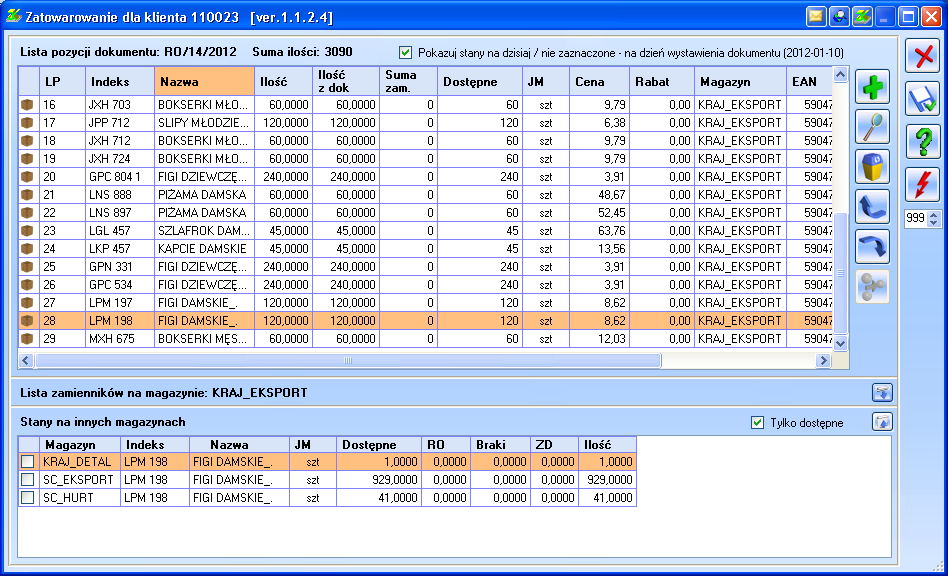Click the red X cancel icon
The width and height of the screenshot is (948, 576).
923,57
